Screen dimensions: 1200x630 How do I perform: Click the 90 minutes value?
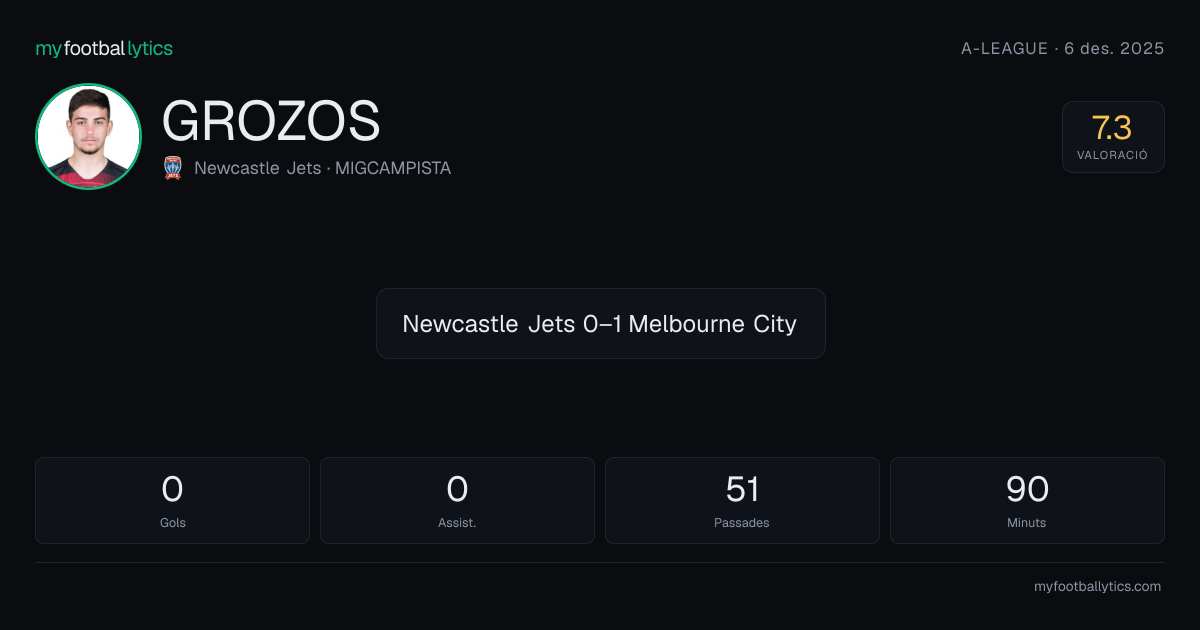point(1027,489)
